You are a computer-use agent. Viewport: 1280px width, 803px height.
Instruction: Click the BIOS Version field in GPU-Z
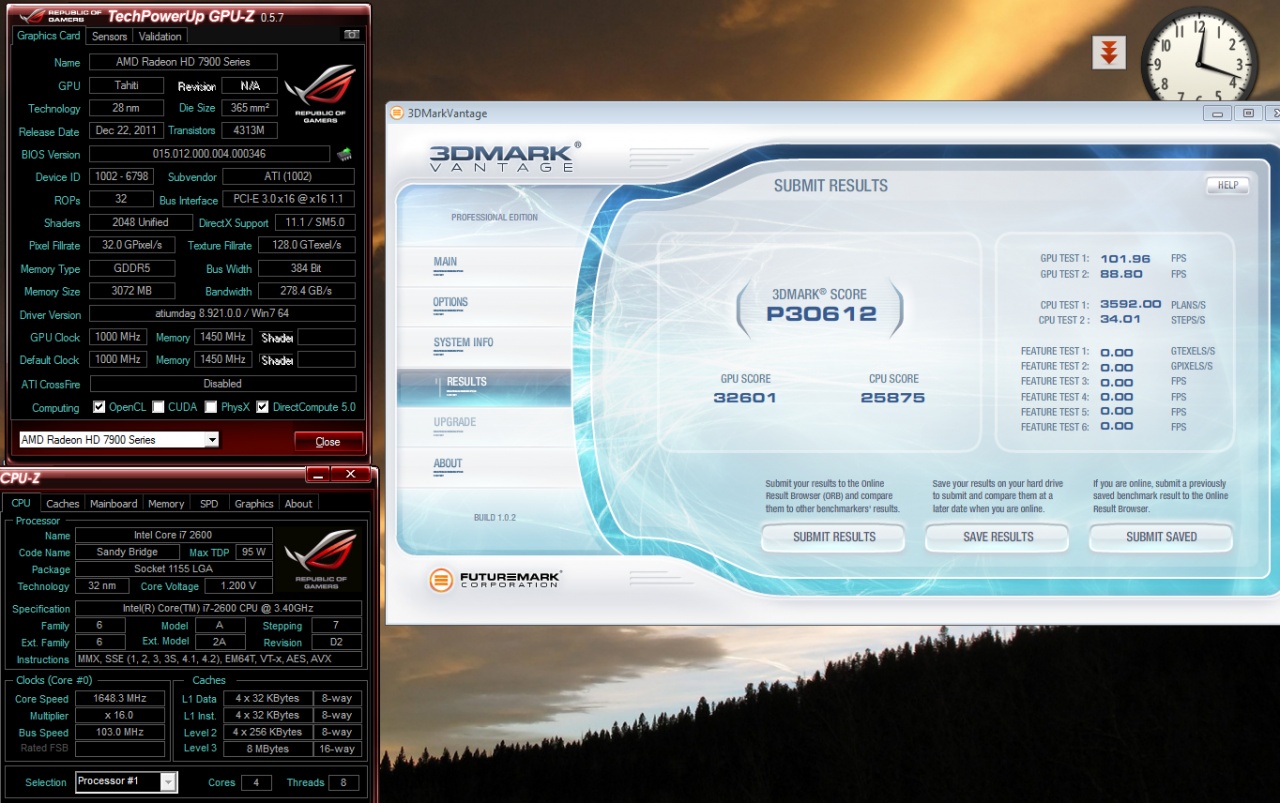tap(209, 154)
